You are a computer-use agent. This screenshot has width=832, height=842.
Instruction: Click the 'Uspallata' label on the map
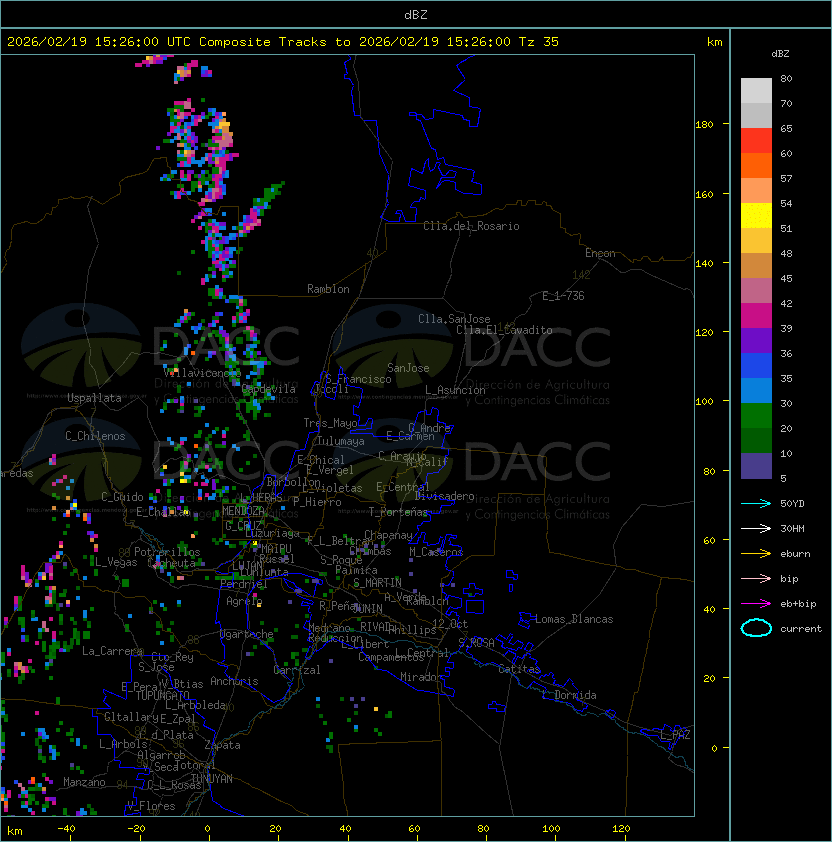[94, 398]
